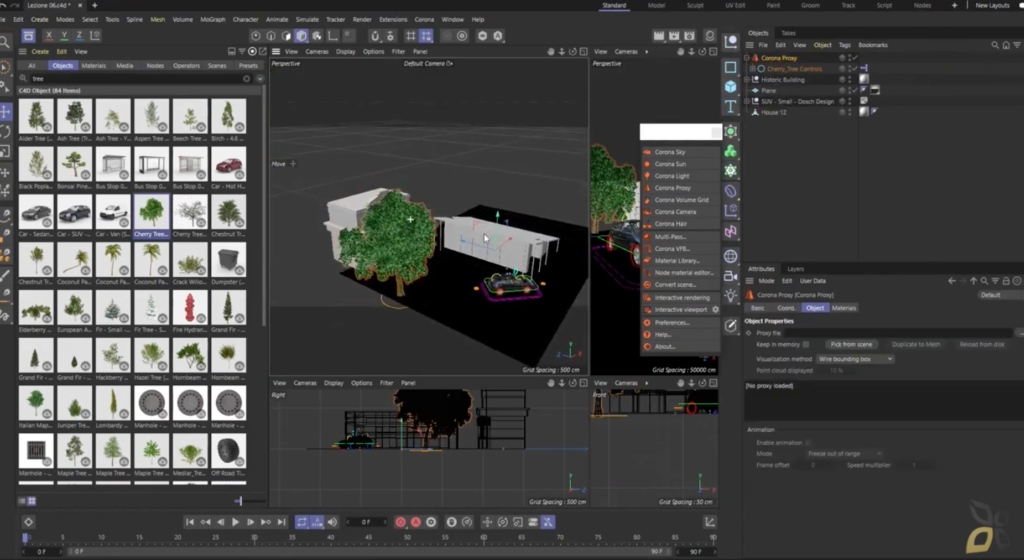Open the MoGraph menu

pyautogui.click(x=212, y=20)
